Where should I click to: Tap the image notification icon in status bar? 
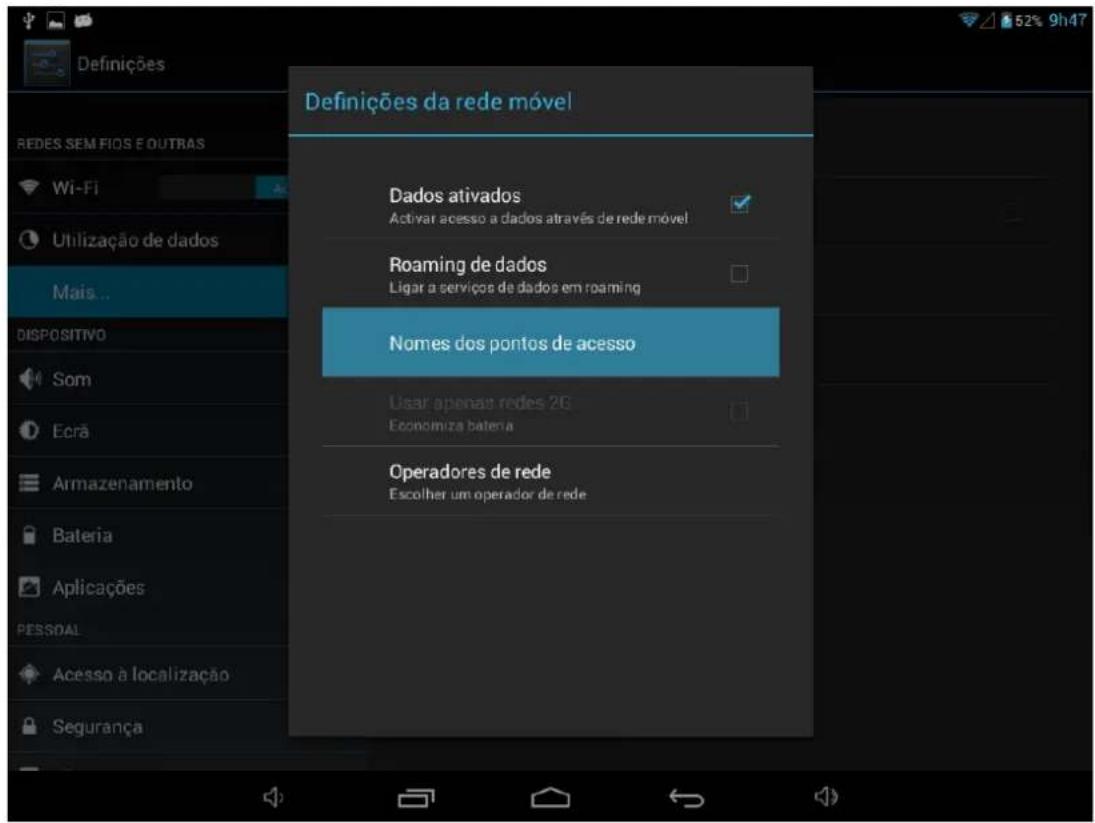coord(55,21)
